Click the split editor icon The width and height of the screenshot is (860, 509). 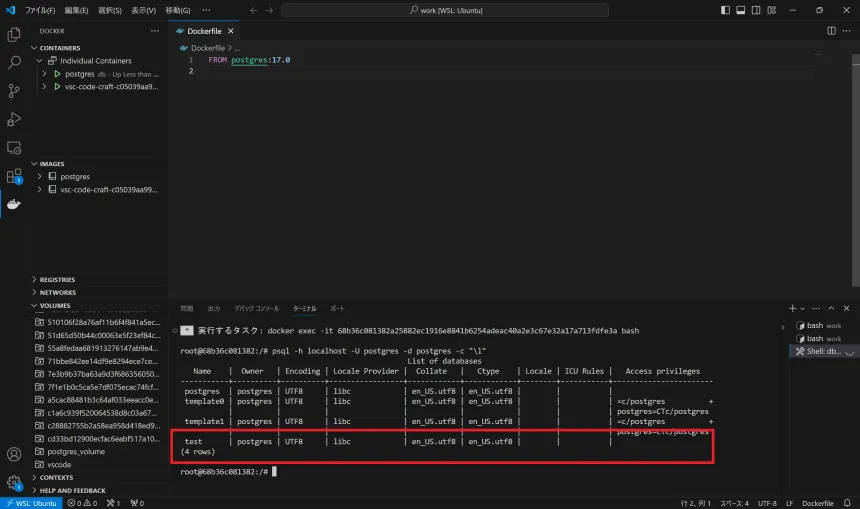(831, 31)
